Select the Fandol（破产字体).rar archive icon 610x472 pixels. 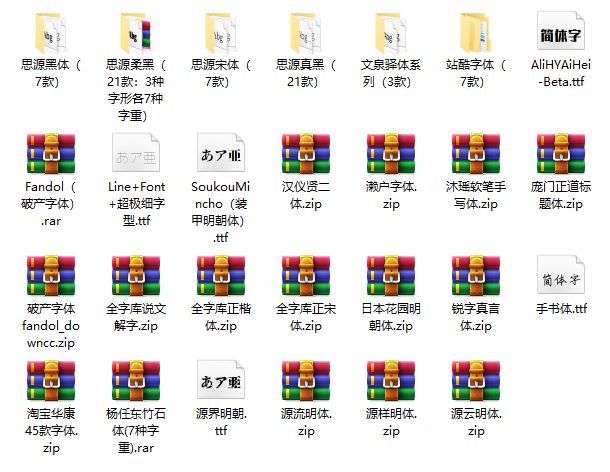51,153
